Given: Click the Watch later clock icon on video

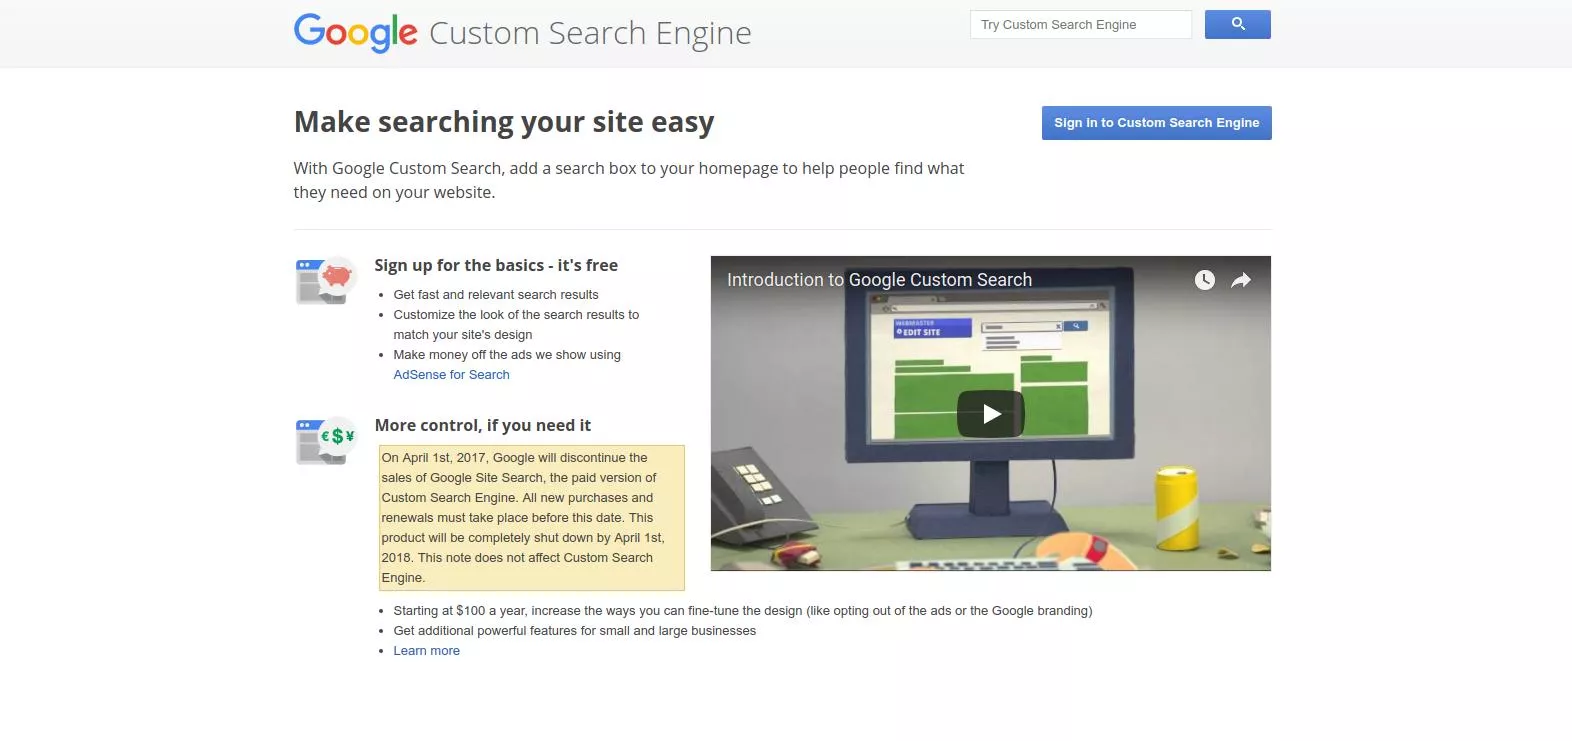Looking at the screenshot, I should pyautogui.click(x=1205, y=280).
